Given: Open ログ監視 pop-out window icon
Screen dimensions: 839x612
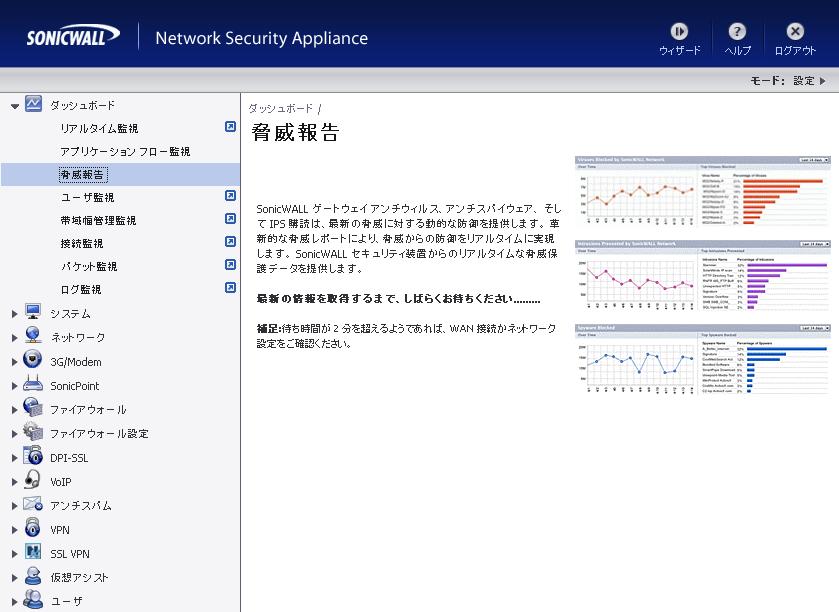Looking at the screenshot, I should 230,288.
